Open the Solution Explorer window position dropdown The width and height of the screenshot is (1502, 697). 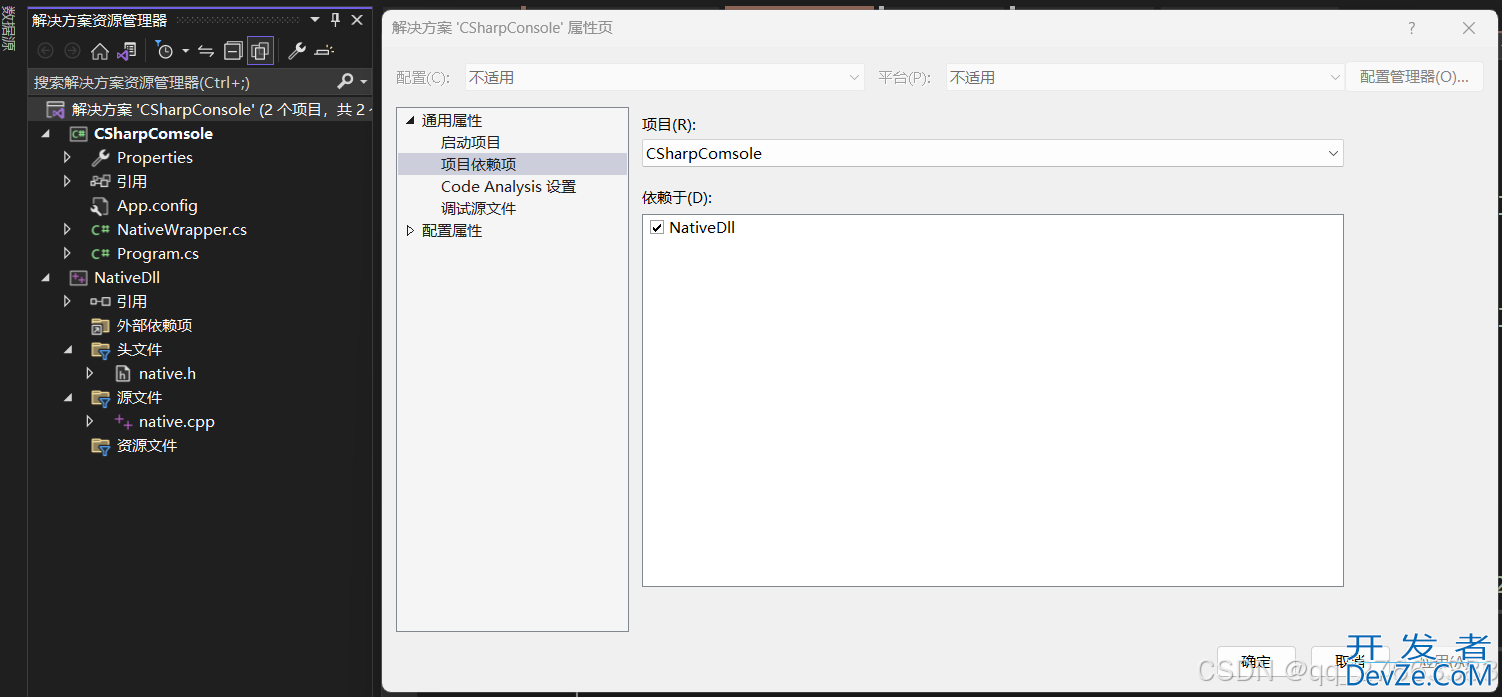316,20
